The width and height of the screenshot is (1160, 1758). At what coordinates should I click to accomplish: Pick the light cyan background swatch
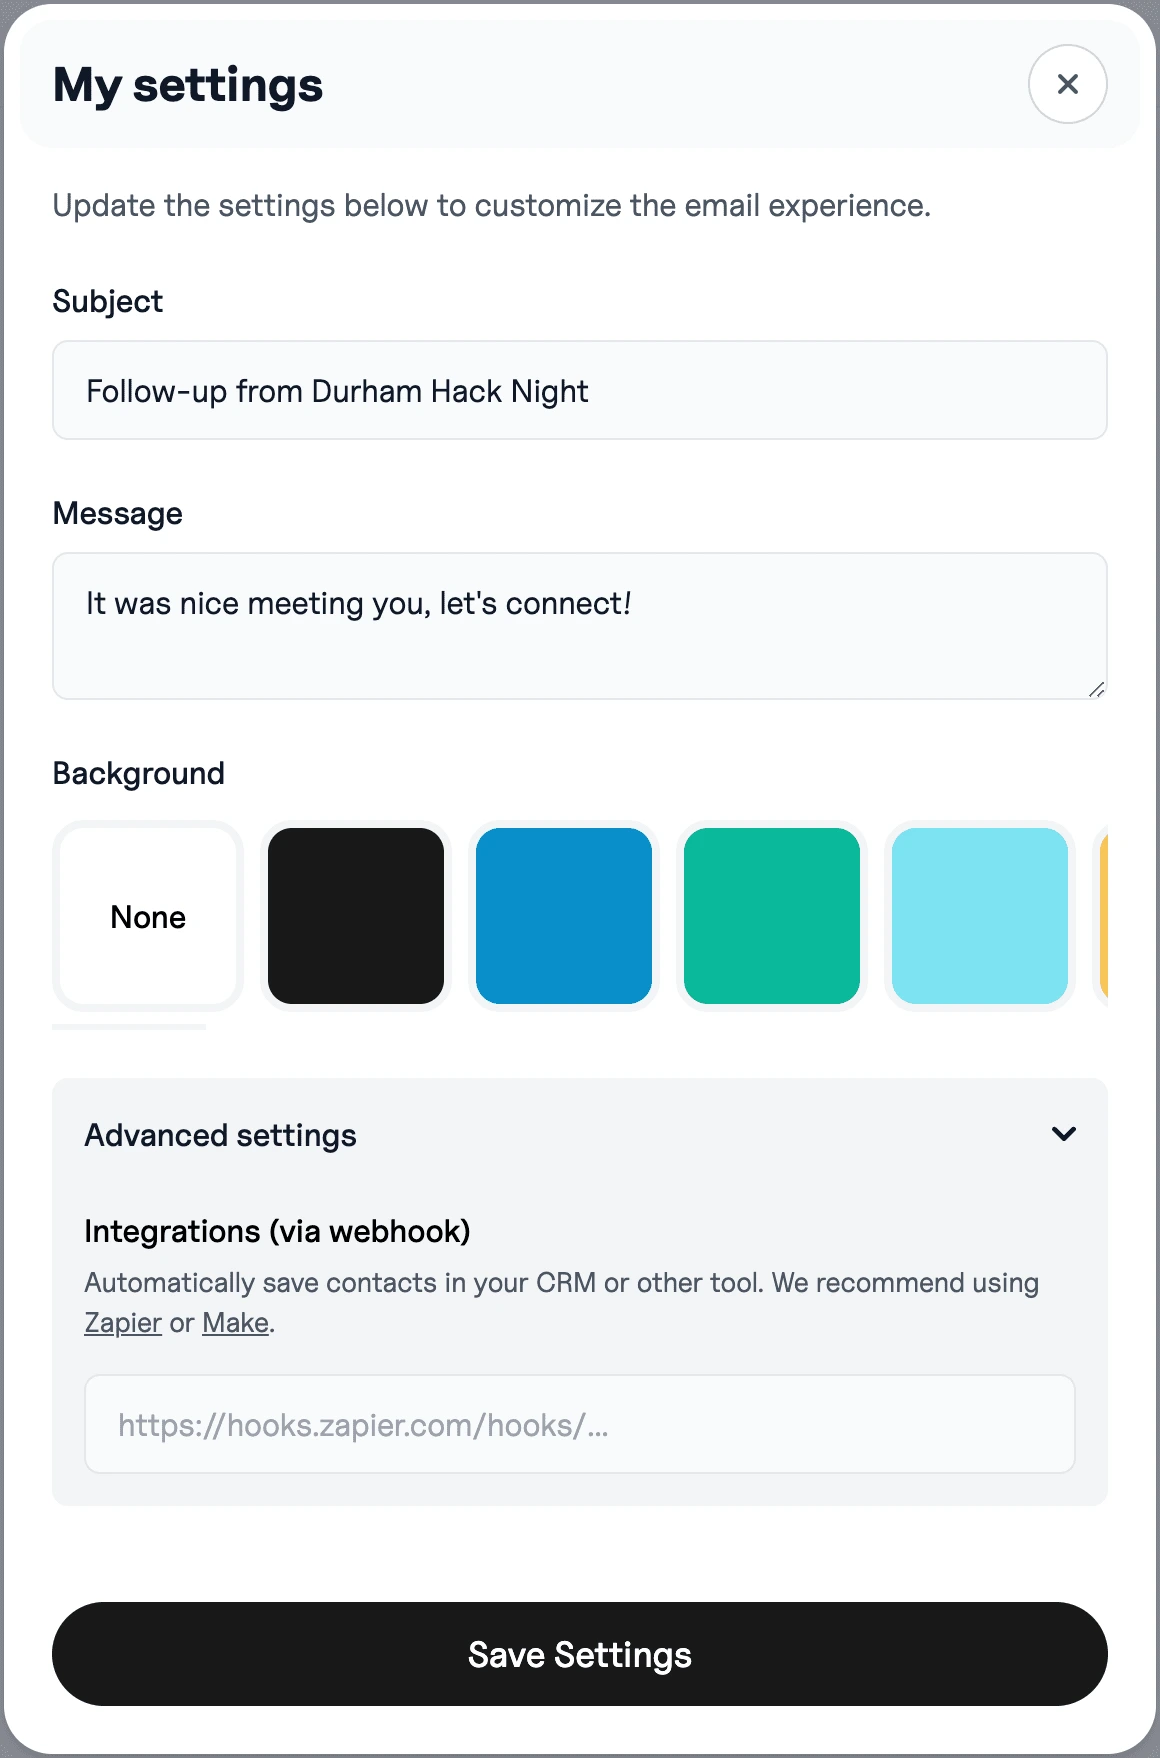[x=980, y=916]
